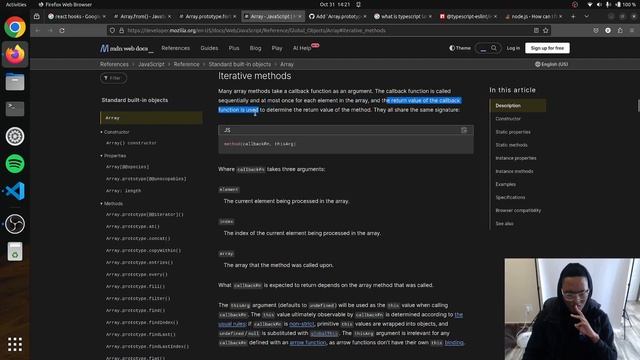Open Visual Studio Code from dock

(15, 191)
